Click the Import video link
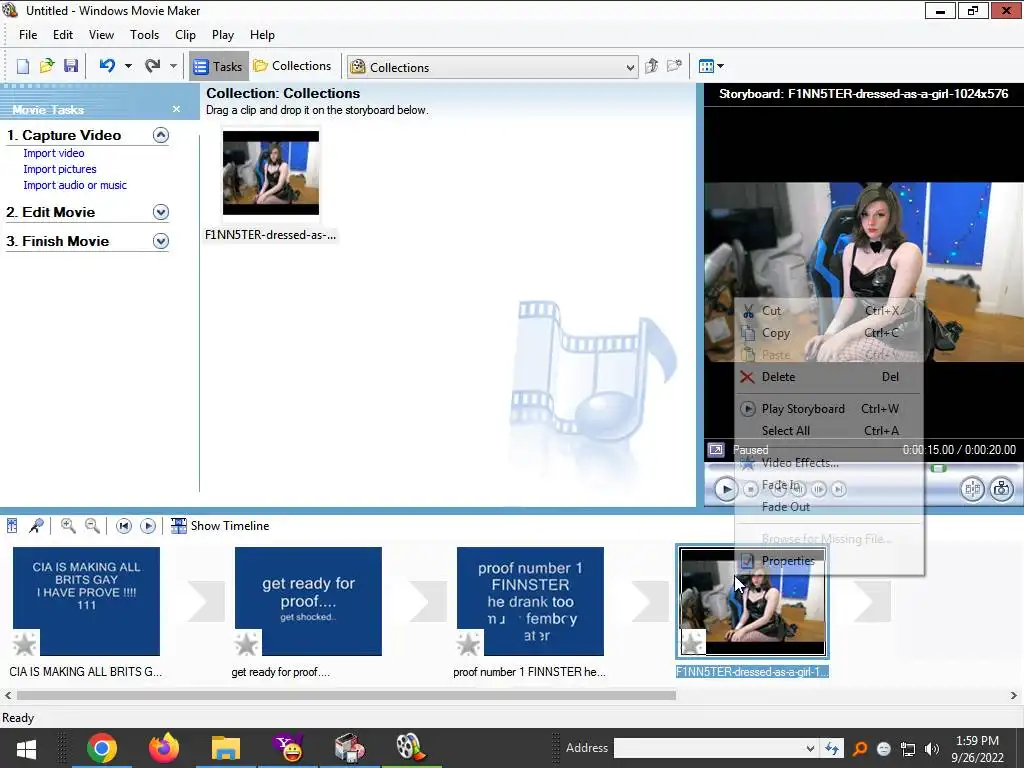Image resolution: width=1024 pixels, height=768 pixels. point(54,153)
